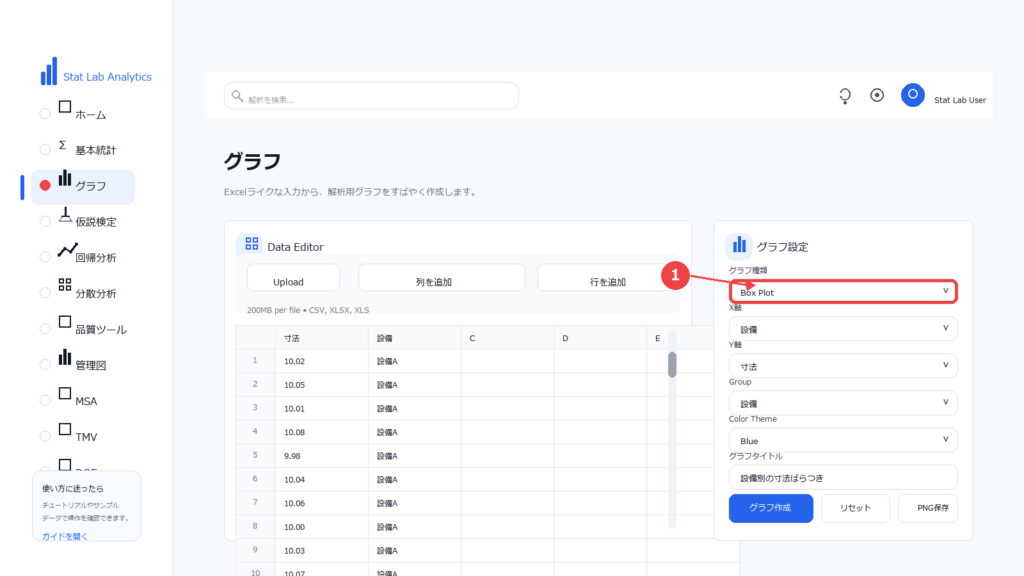Open 仮説検定 in the sidebar menu
This screenshot has height=576, width=1024.
coord(95,222)
